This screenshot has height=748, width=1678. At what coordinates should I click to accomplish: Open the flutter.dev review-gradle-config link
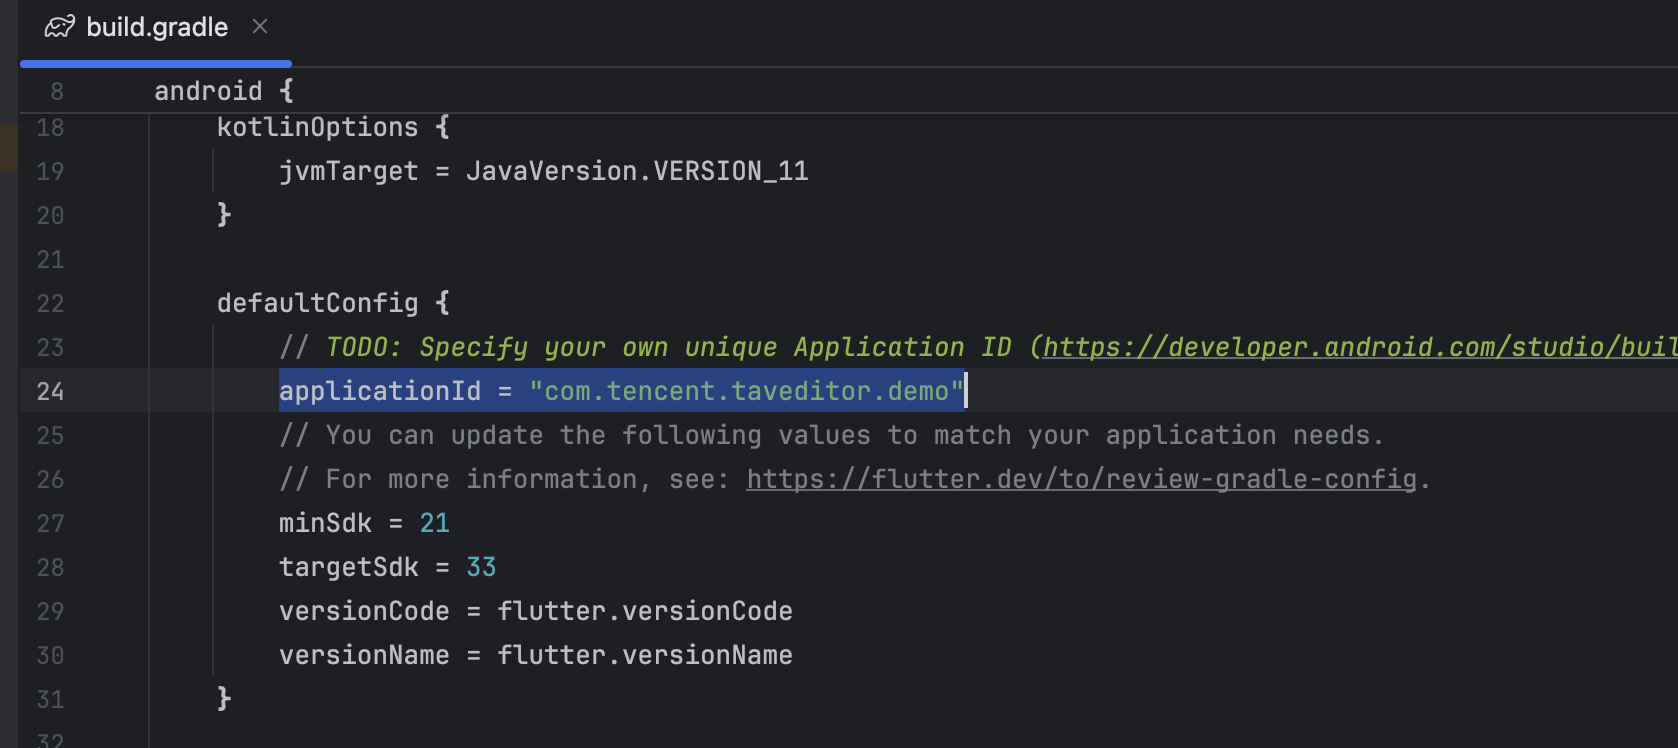click(x=1081, y=479)
